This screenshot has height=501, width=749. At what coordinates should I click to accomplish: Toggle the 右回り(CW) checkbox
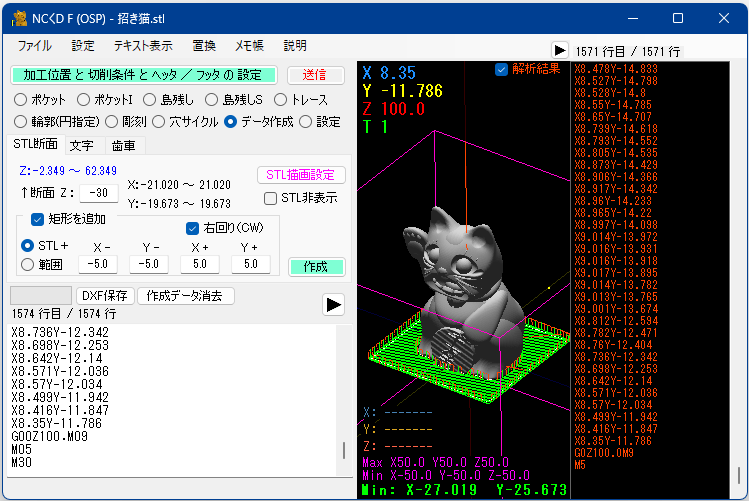(x=192, y=228)
